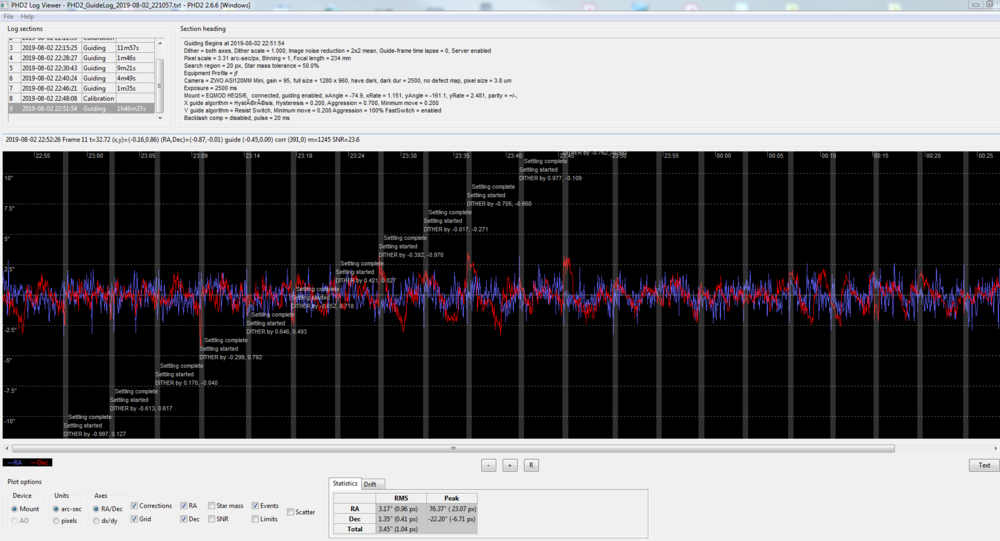
Task: Click the Peak column header
Action: point(452,498)
